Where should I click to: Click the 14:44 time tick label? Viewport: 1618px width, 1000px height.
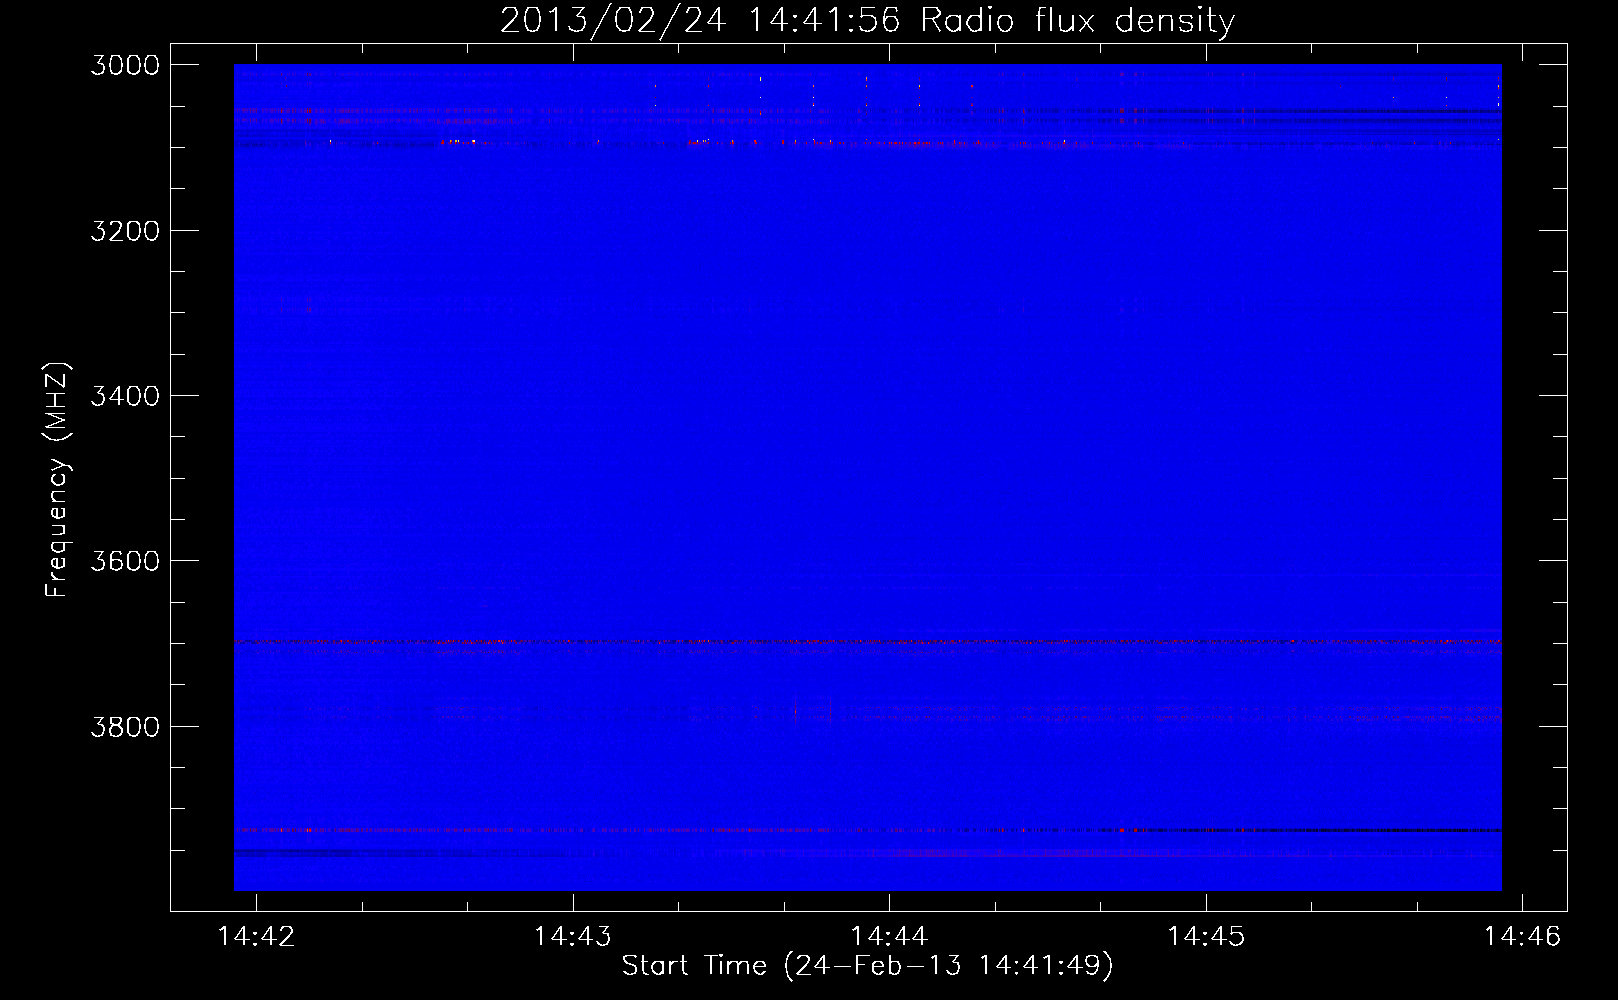click(x=889, y=936)
